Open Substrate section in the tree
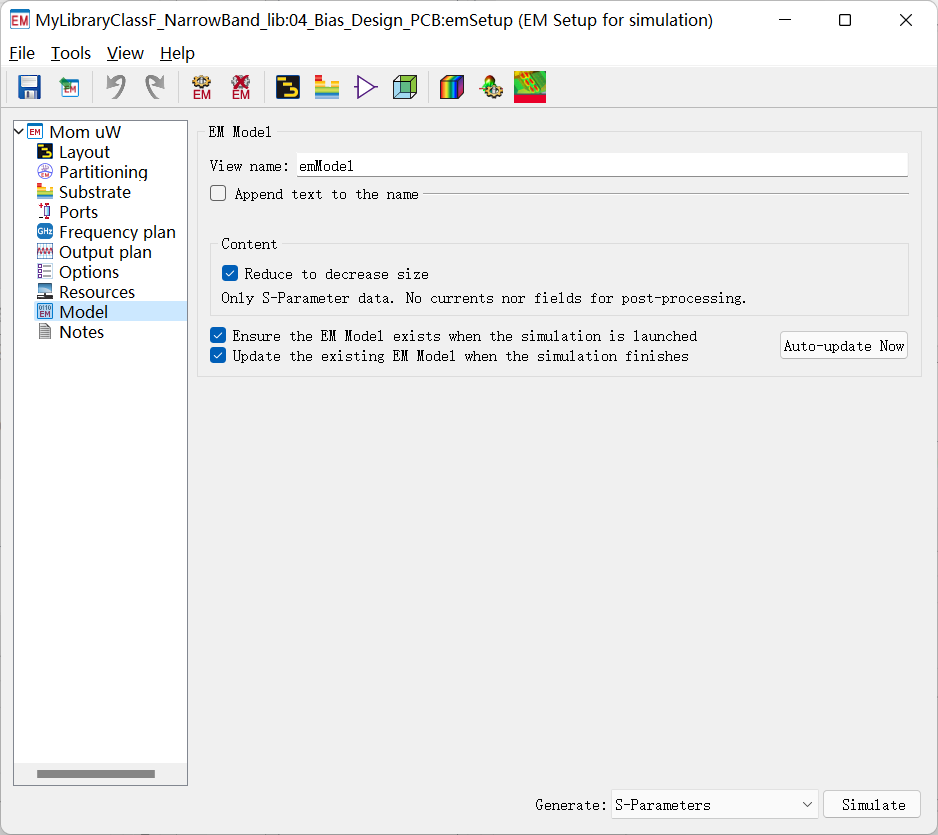The height and width of the screenshot is (835, 938). coord(95,192)
